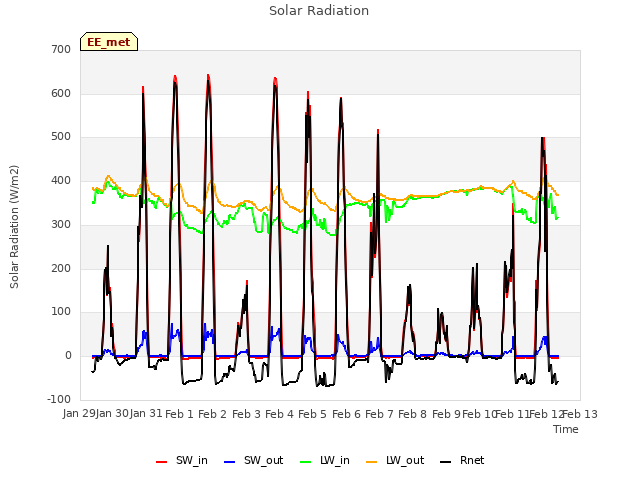640x480 pixels.
Task: Click the Feb 3 x-axis label
Action: coord(246,414)
